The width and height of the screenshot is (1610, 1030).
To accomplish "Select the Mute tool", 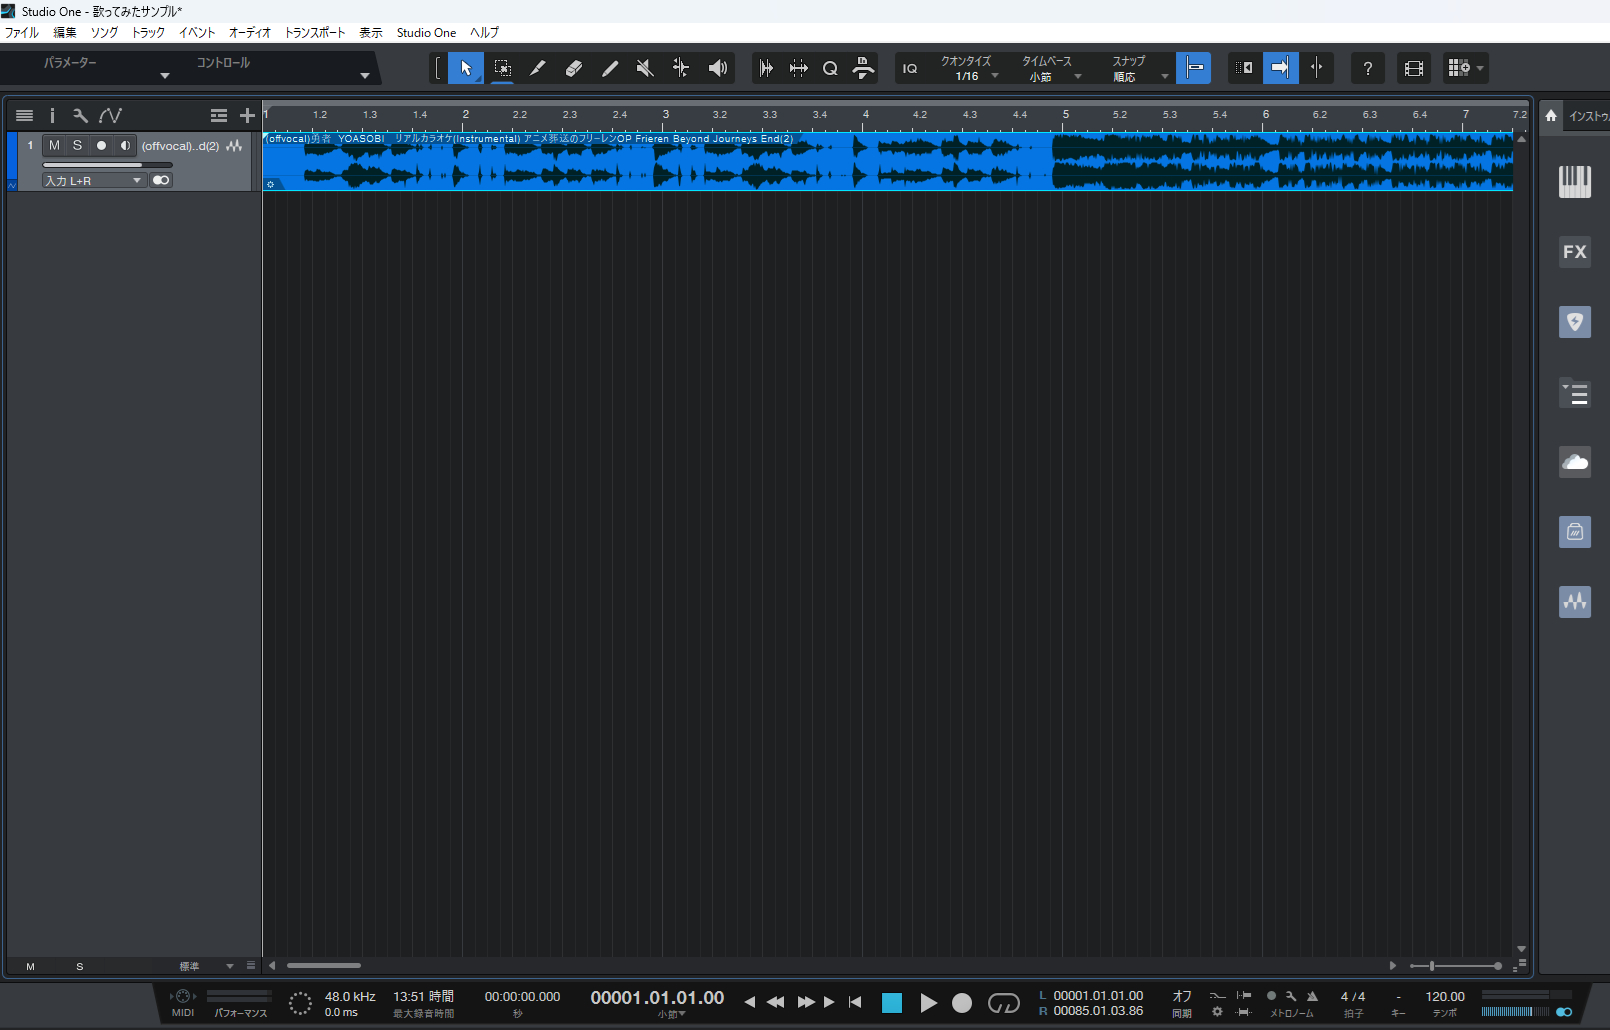I will tap(645, 68).
